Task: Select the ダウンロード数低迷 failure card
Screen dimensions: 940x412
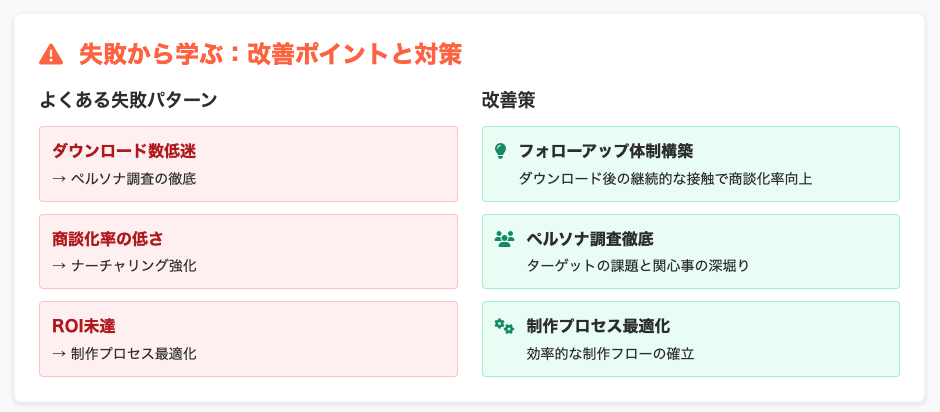Action: point(248,164)
